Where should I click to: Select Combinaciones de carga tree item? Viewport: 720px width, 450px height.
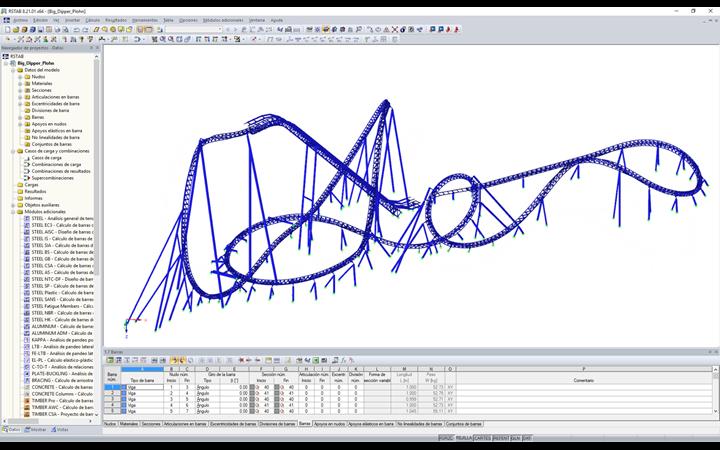(56, 164)
